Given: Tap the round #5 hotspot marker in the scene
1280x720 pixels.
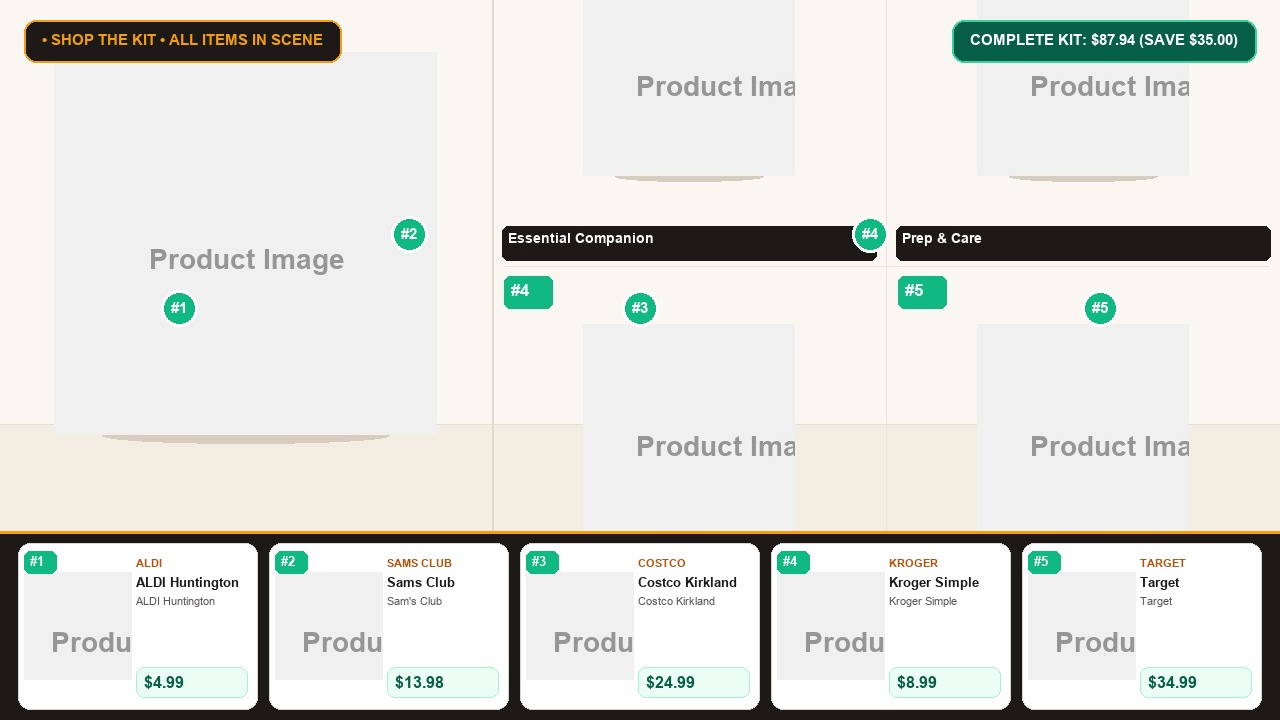Looking at the screenshot, I should coord(1100,308).
